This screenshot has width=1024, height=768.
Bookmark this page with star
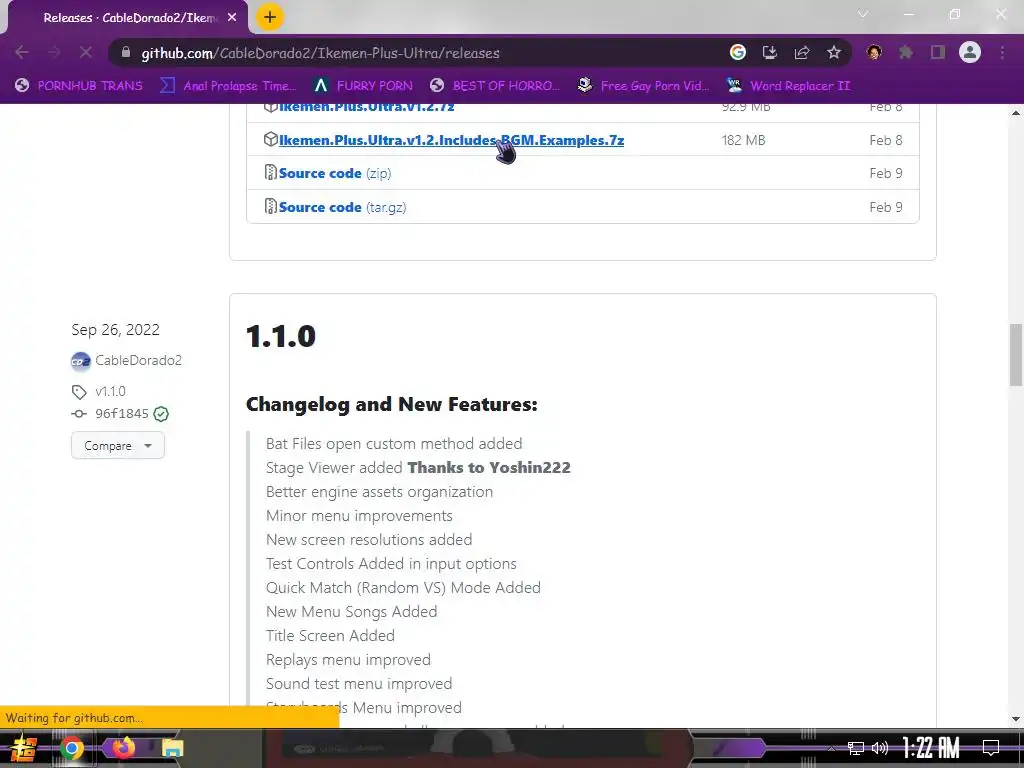click(x=833, y=52)
